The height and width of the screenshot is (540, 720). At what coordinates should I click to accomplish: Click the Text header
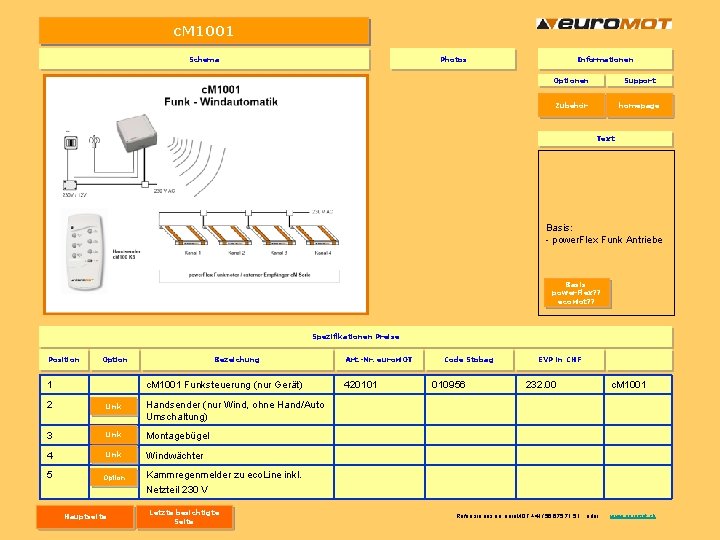(x=605, y=138)
